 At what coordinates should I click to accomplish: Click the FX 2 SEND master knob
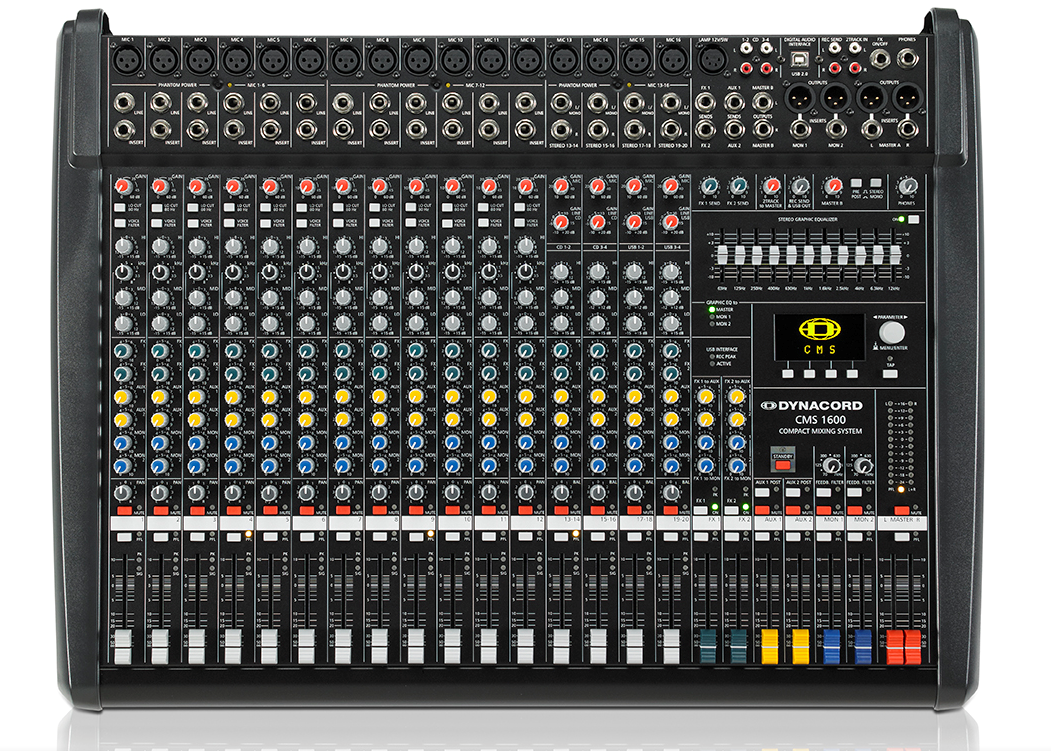pyautogui.click(x=738, y=186)
